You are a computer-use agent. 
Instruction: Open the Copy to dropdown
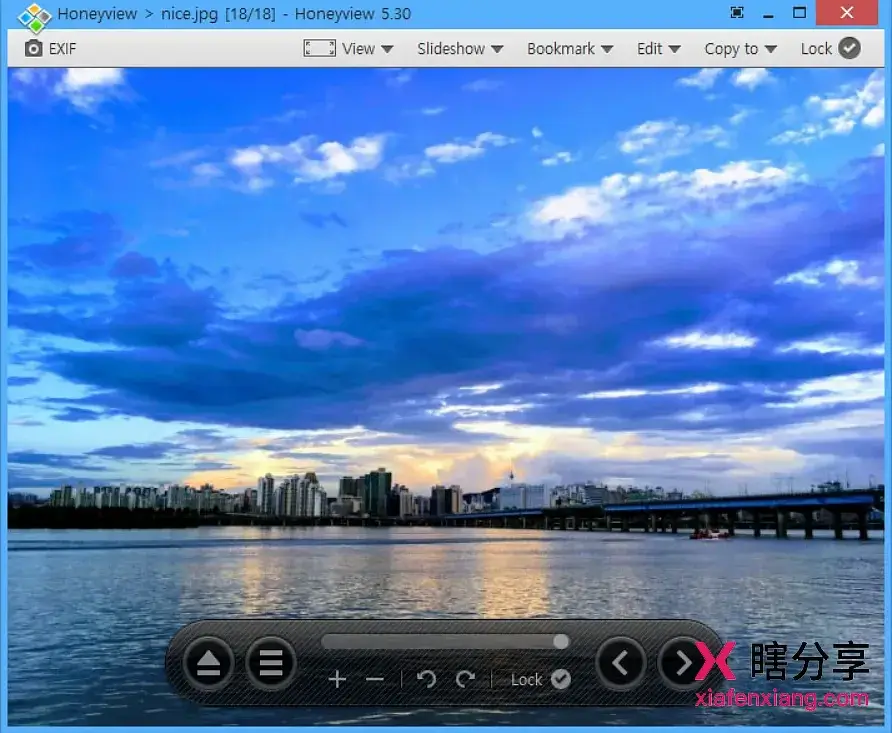[740, 48]
